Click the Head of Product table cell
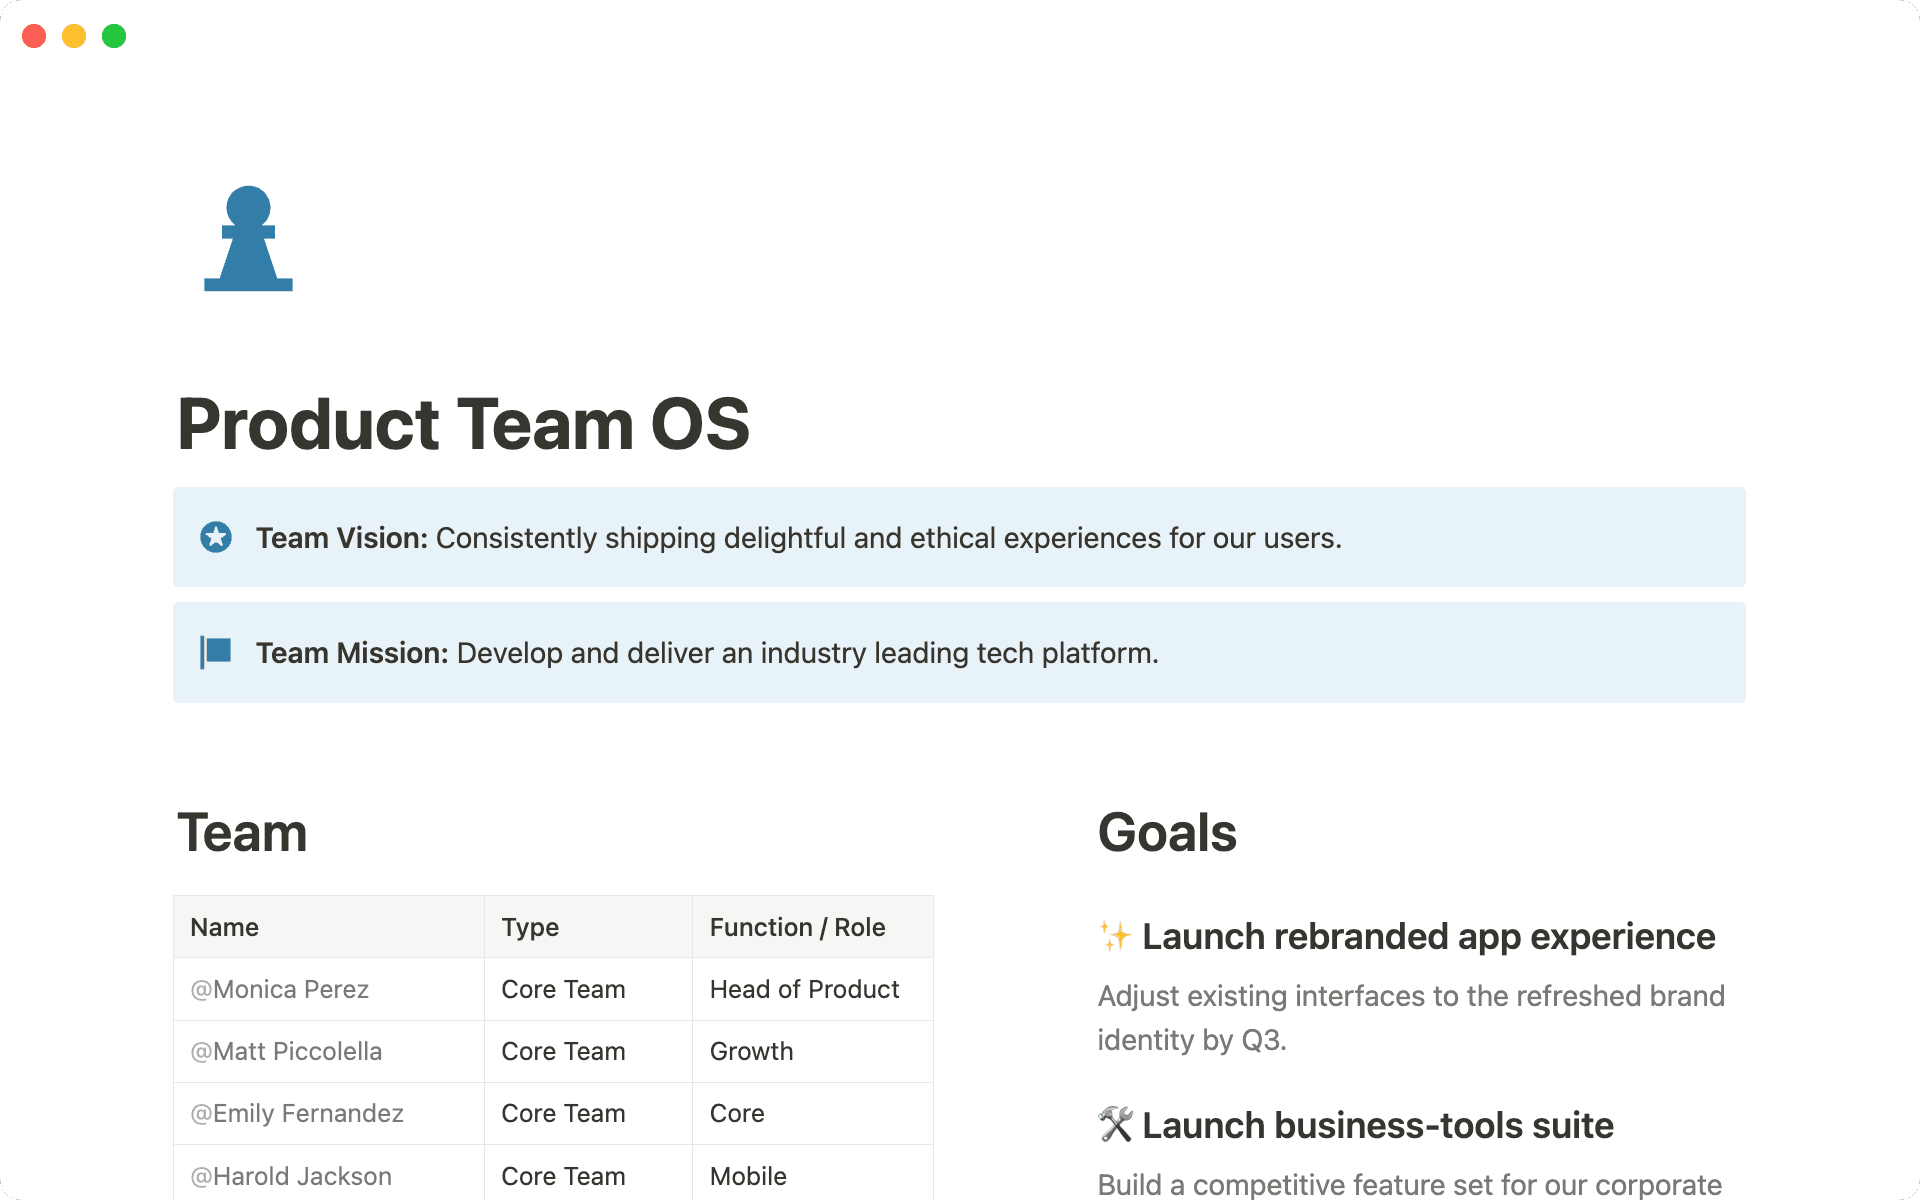Image resolution: width=1920 pixels, height=1200 pixels. point(803,989)
